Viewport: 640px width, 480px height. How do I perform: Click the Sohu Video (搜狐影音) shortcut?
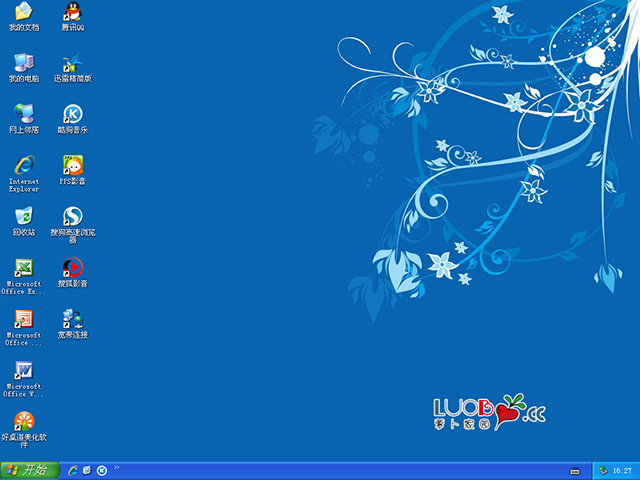click(72, 268)
